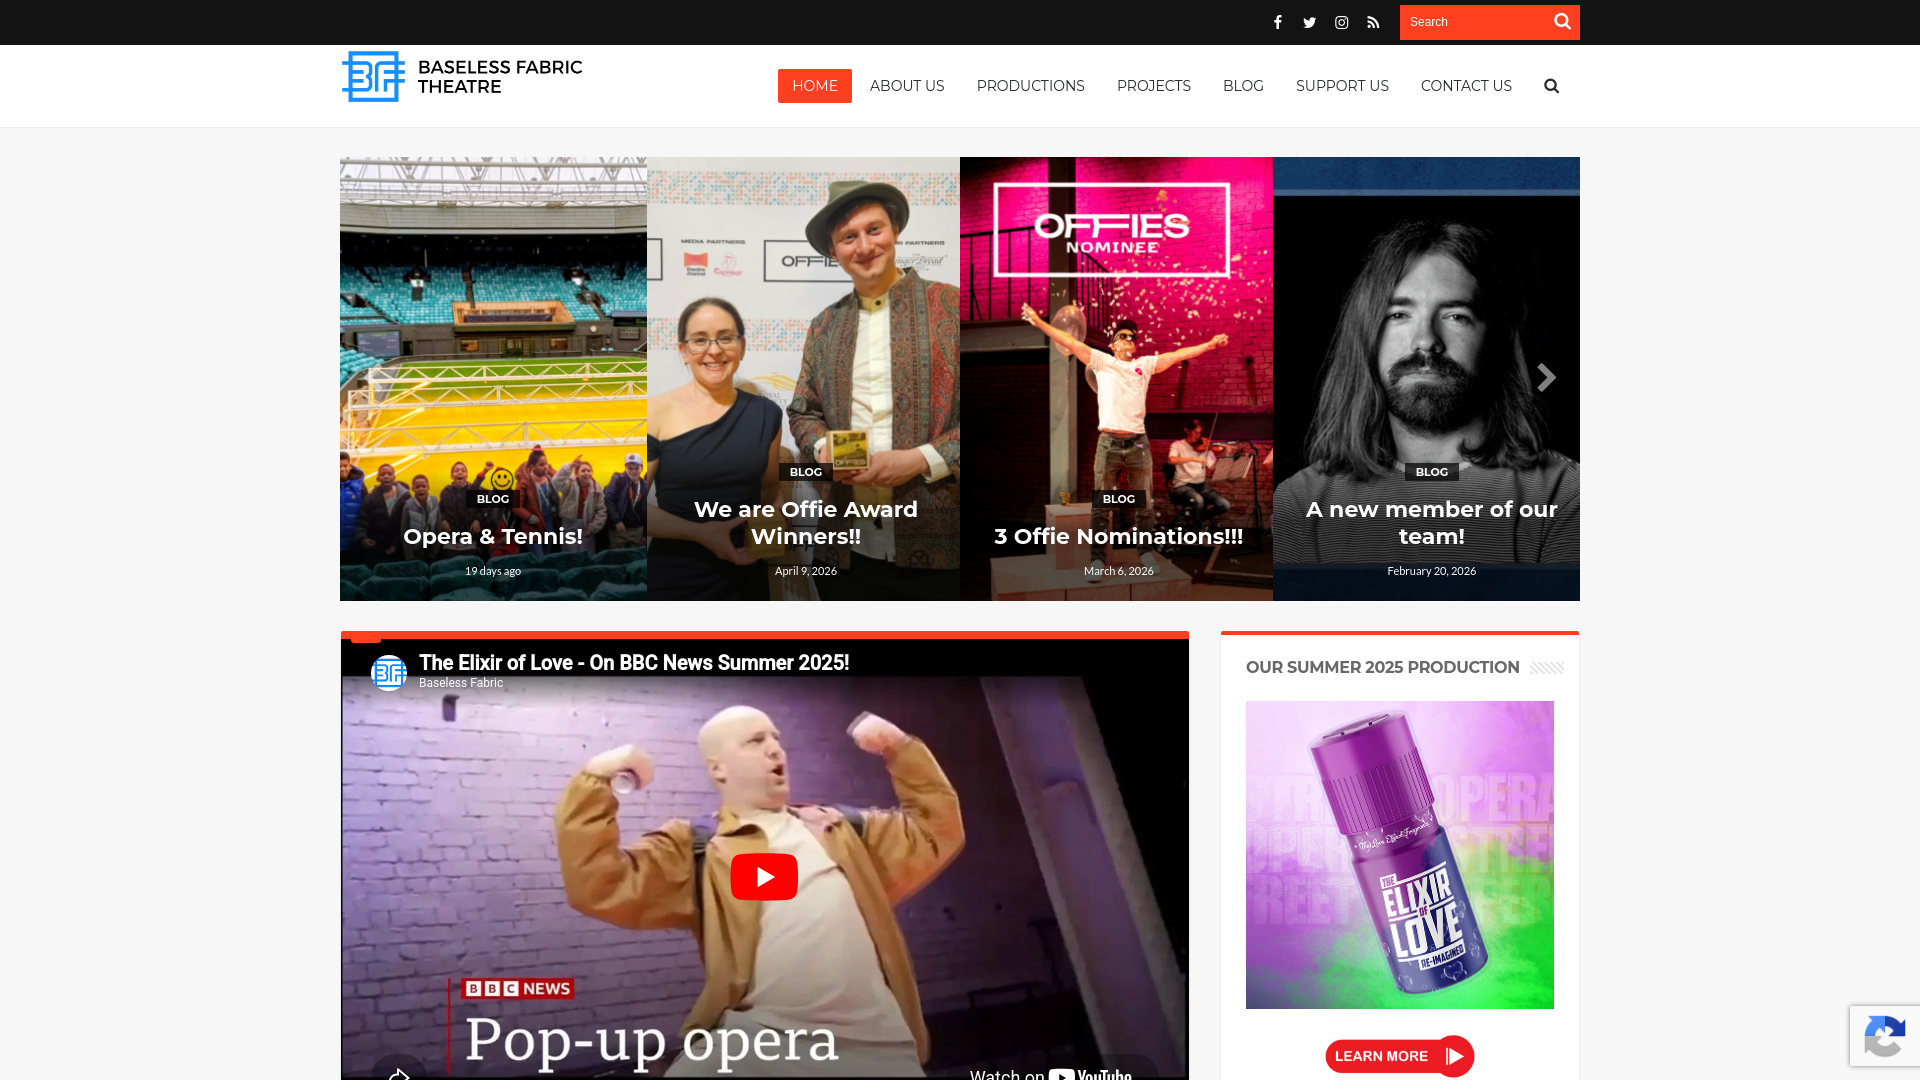Click the Search input field
Image resolution: width=1920 pixels, height=1080 pixels.
pyautogui.click(x=1473, y=22)
